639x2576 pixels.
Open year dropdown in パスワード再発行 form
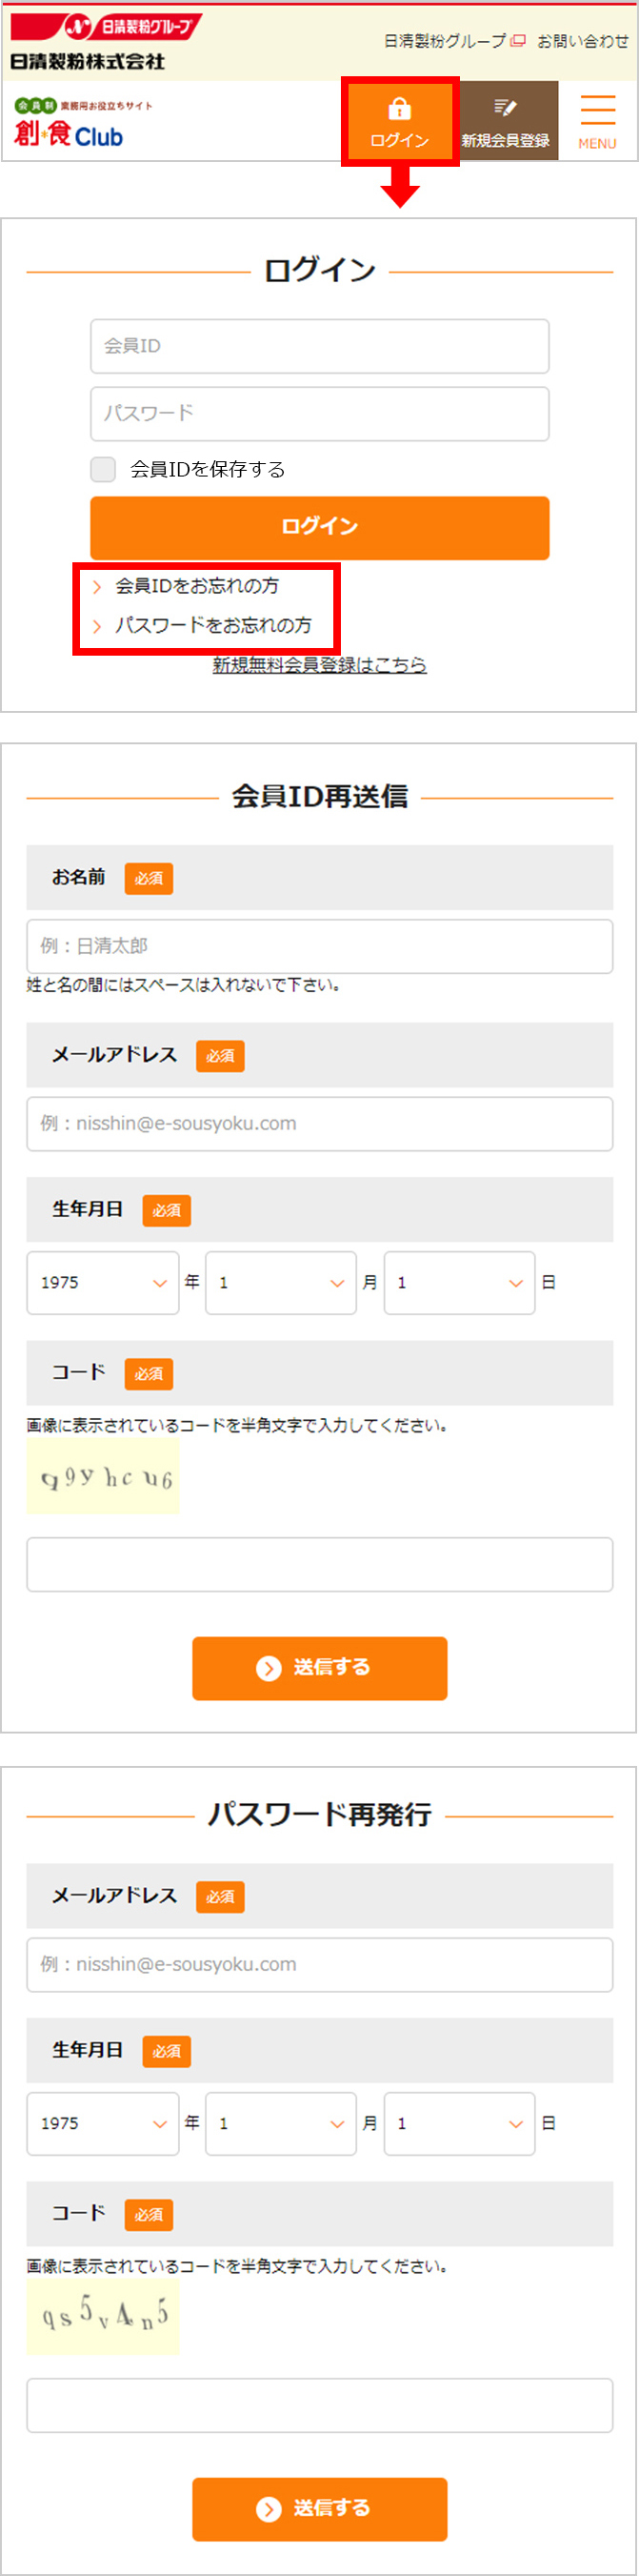pos(103,2124)
